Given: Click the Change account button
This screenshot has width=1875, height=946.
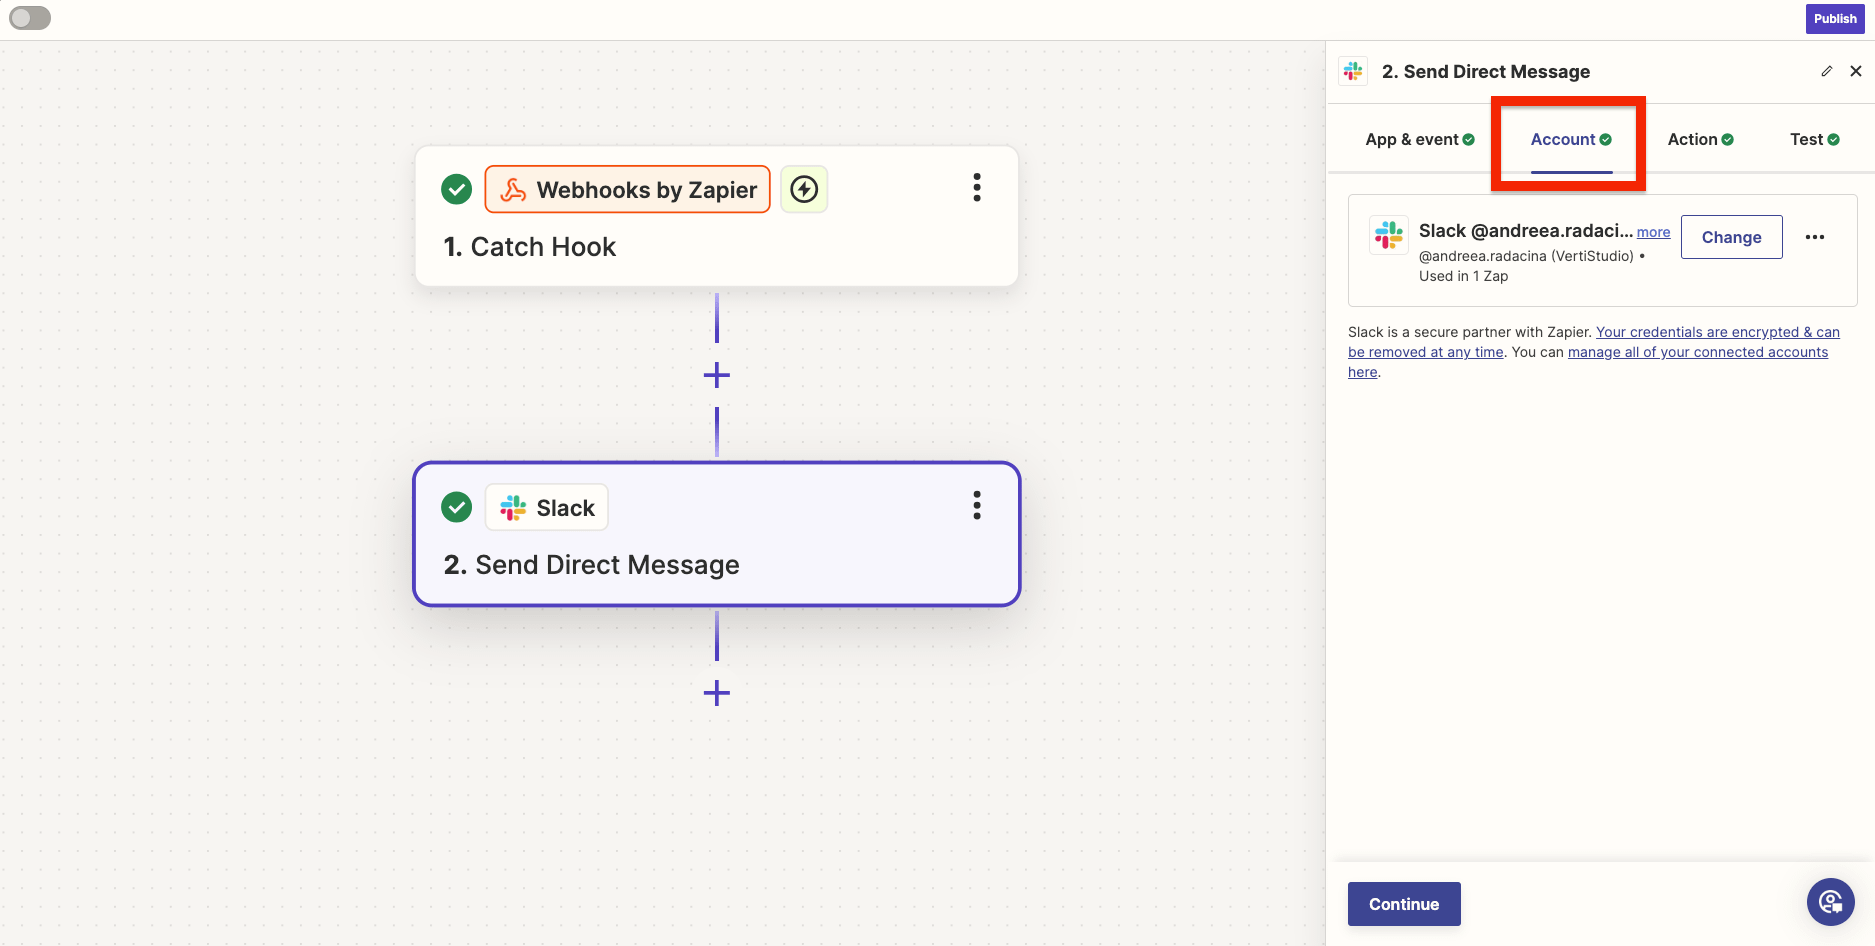Looking at the screenshot, I should [x=1731, y=237].
